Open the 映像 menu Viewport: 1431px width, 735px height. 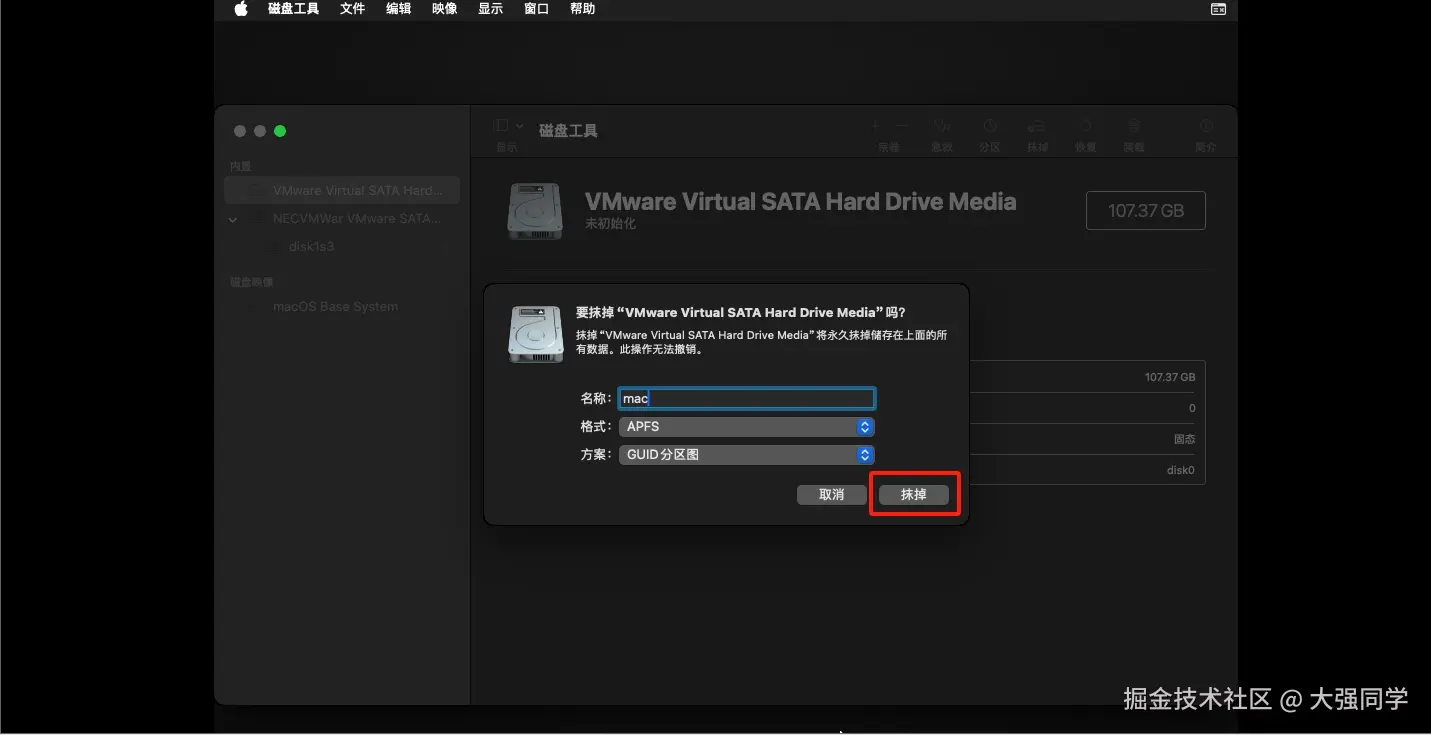point(444,9)
